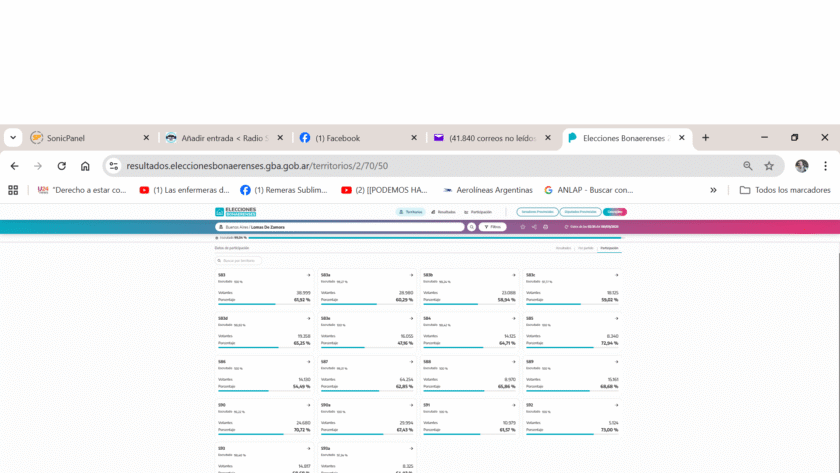Screen dimensions: 840x473
Task: Click the search magnifier icon beside territory field
Action: [x=472, y=227]
